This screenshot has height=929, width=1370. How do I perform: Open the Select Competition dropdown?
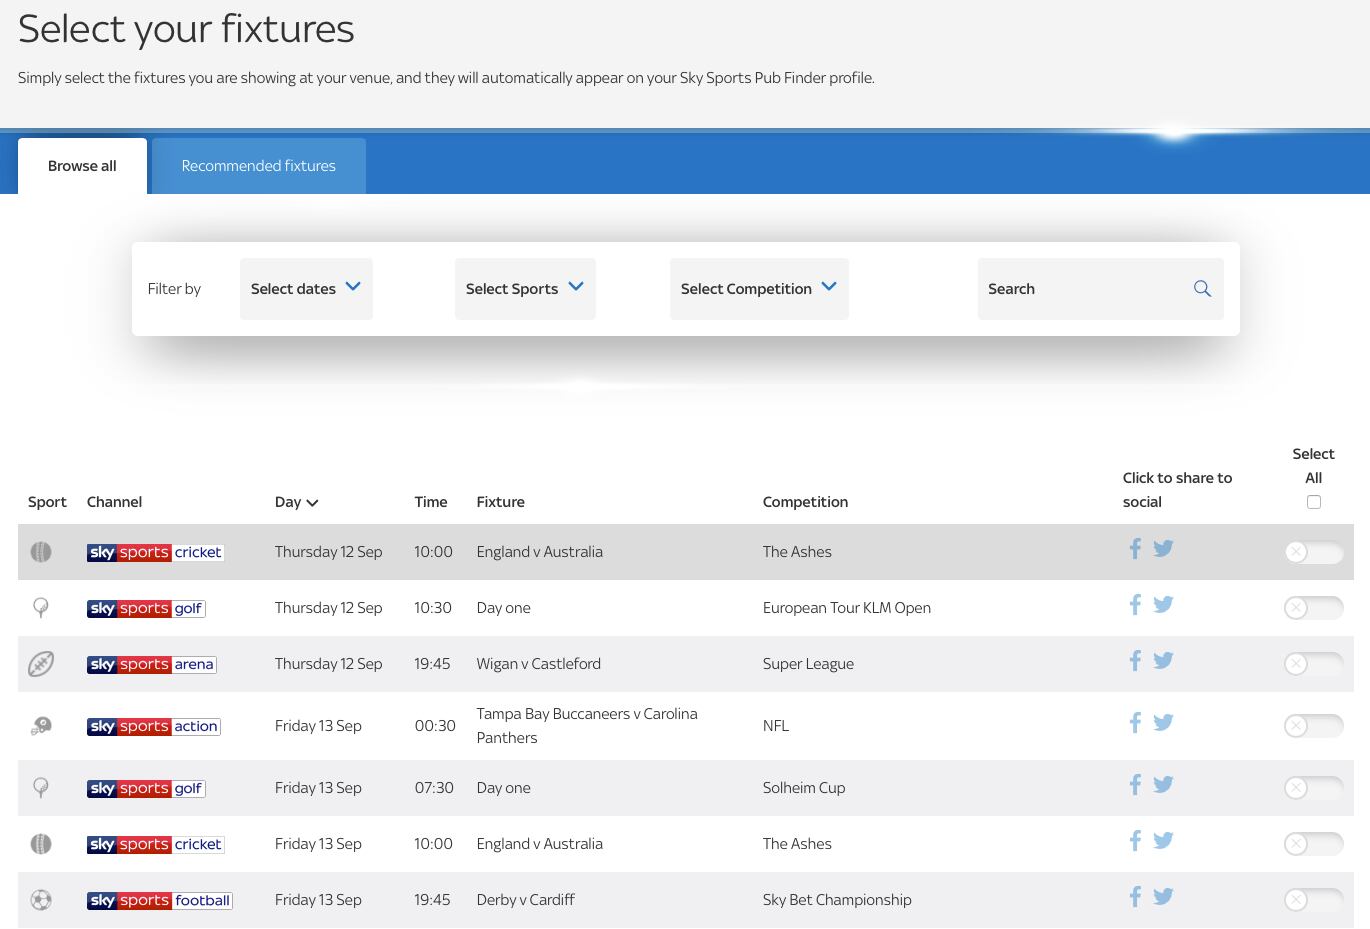point(759,288)
